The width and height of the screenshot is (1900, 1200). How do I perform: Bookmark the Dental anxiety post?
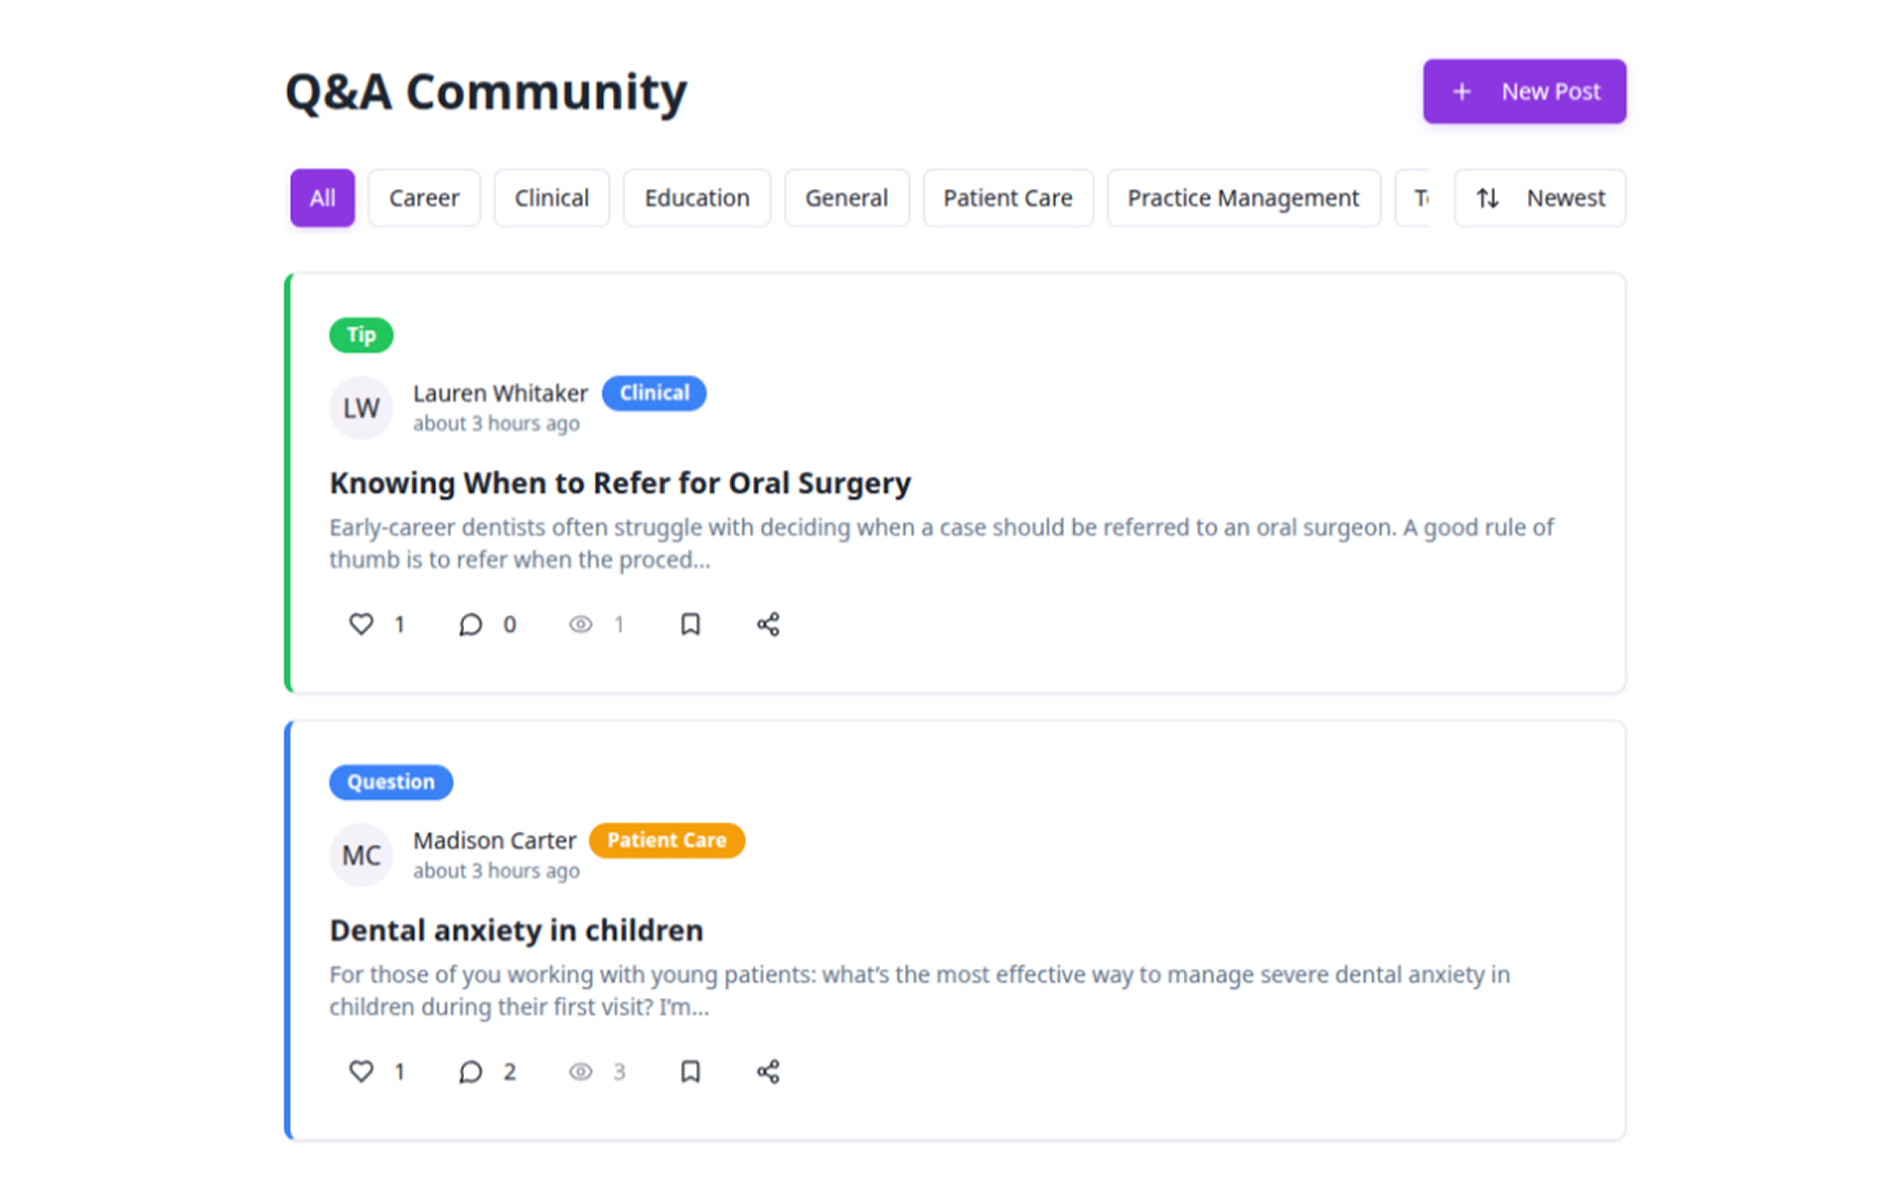[690, 1071]
